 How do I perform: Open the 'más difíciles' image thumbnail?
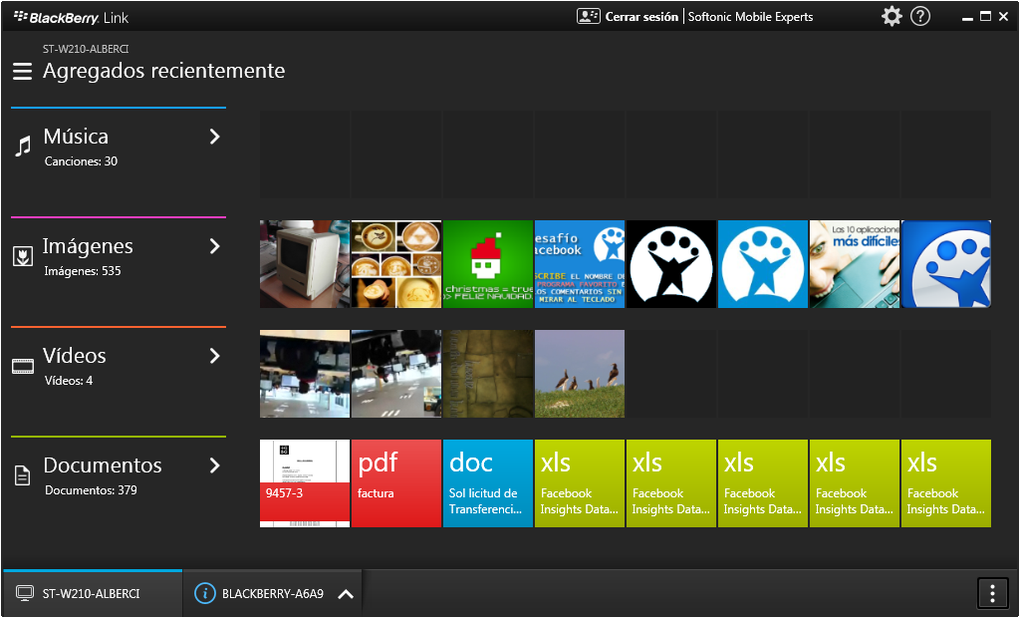coord(854,263)
